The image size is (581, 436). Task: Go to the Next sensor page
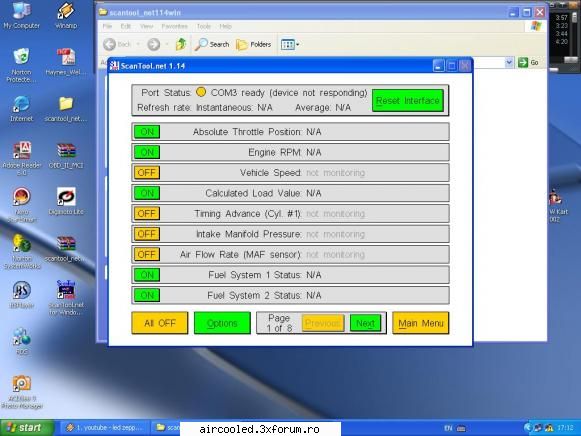click(365, 323)
